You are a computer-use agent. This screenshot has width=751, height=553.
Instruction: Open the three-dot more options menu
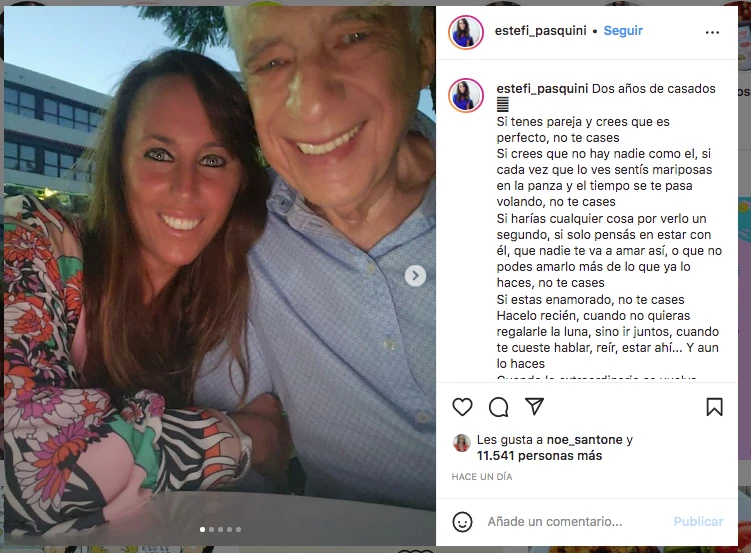(x=712, y=32)
